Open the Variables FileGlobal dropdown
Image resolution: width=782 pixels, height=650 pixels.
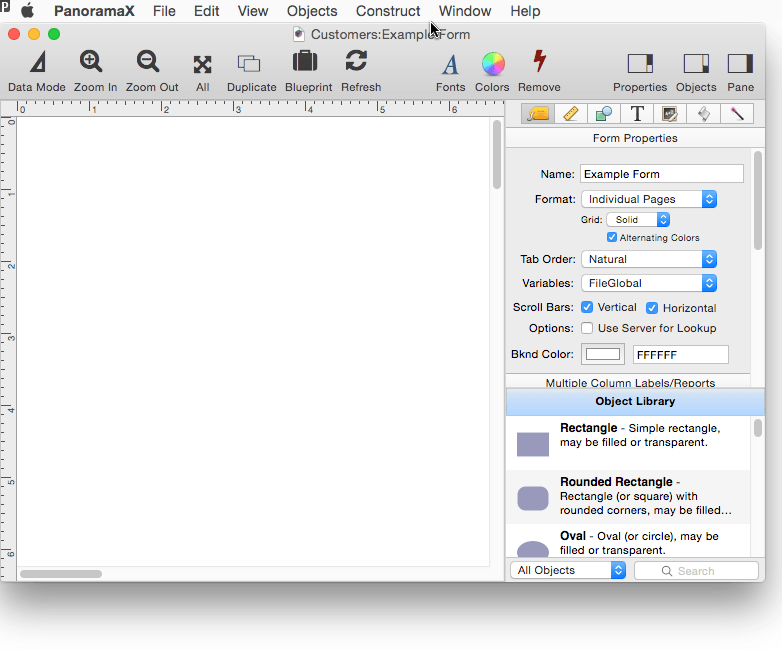tap(649, 283)
